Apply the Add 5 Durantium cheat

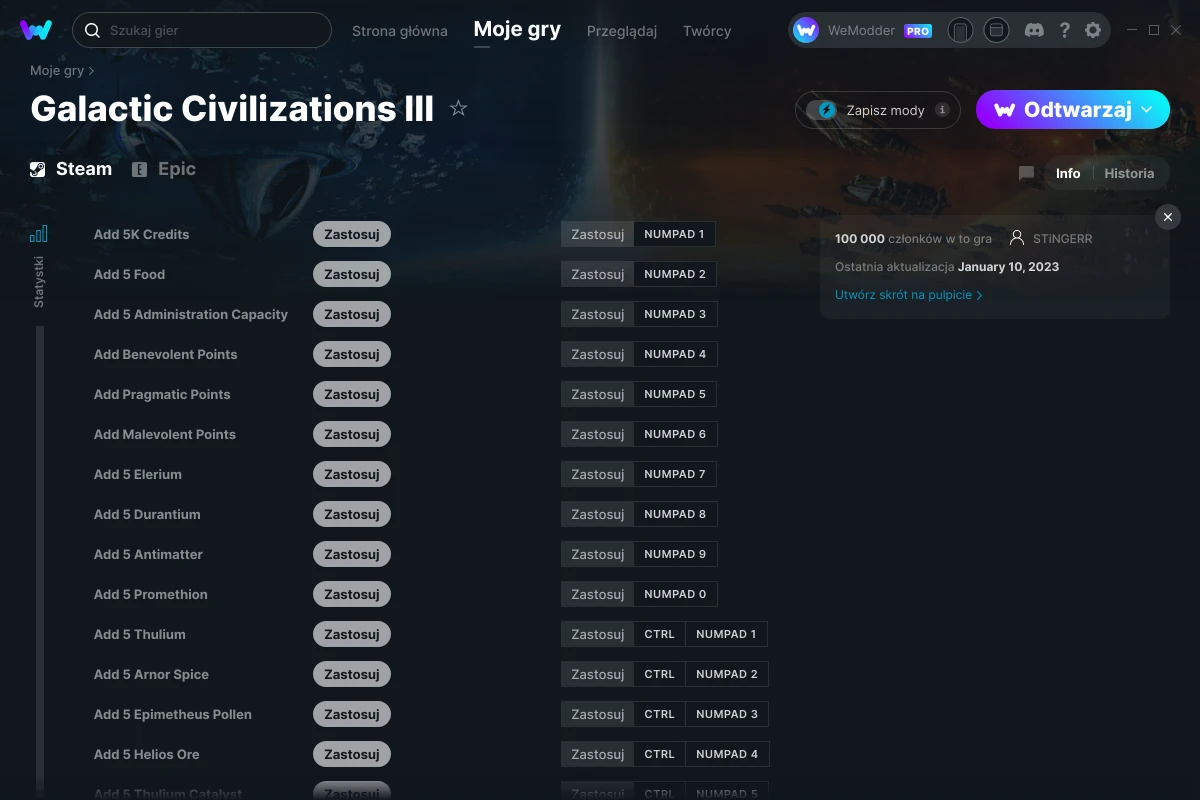pos(352,514)
